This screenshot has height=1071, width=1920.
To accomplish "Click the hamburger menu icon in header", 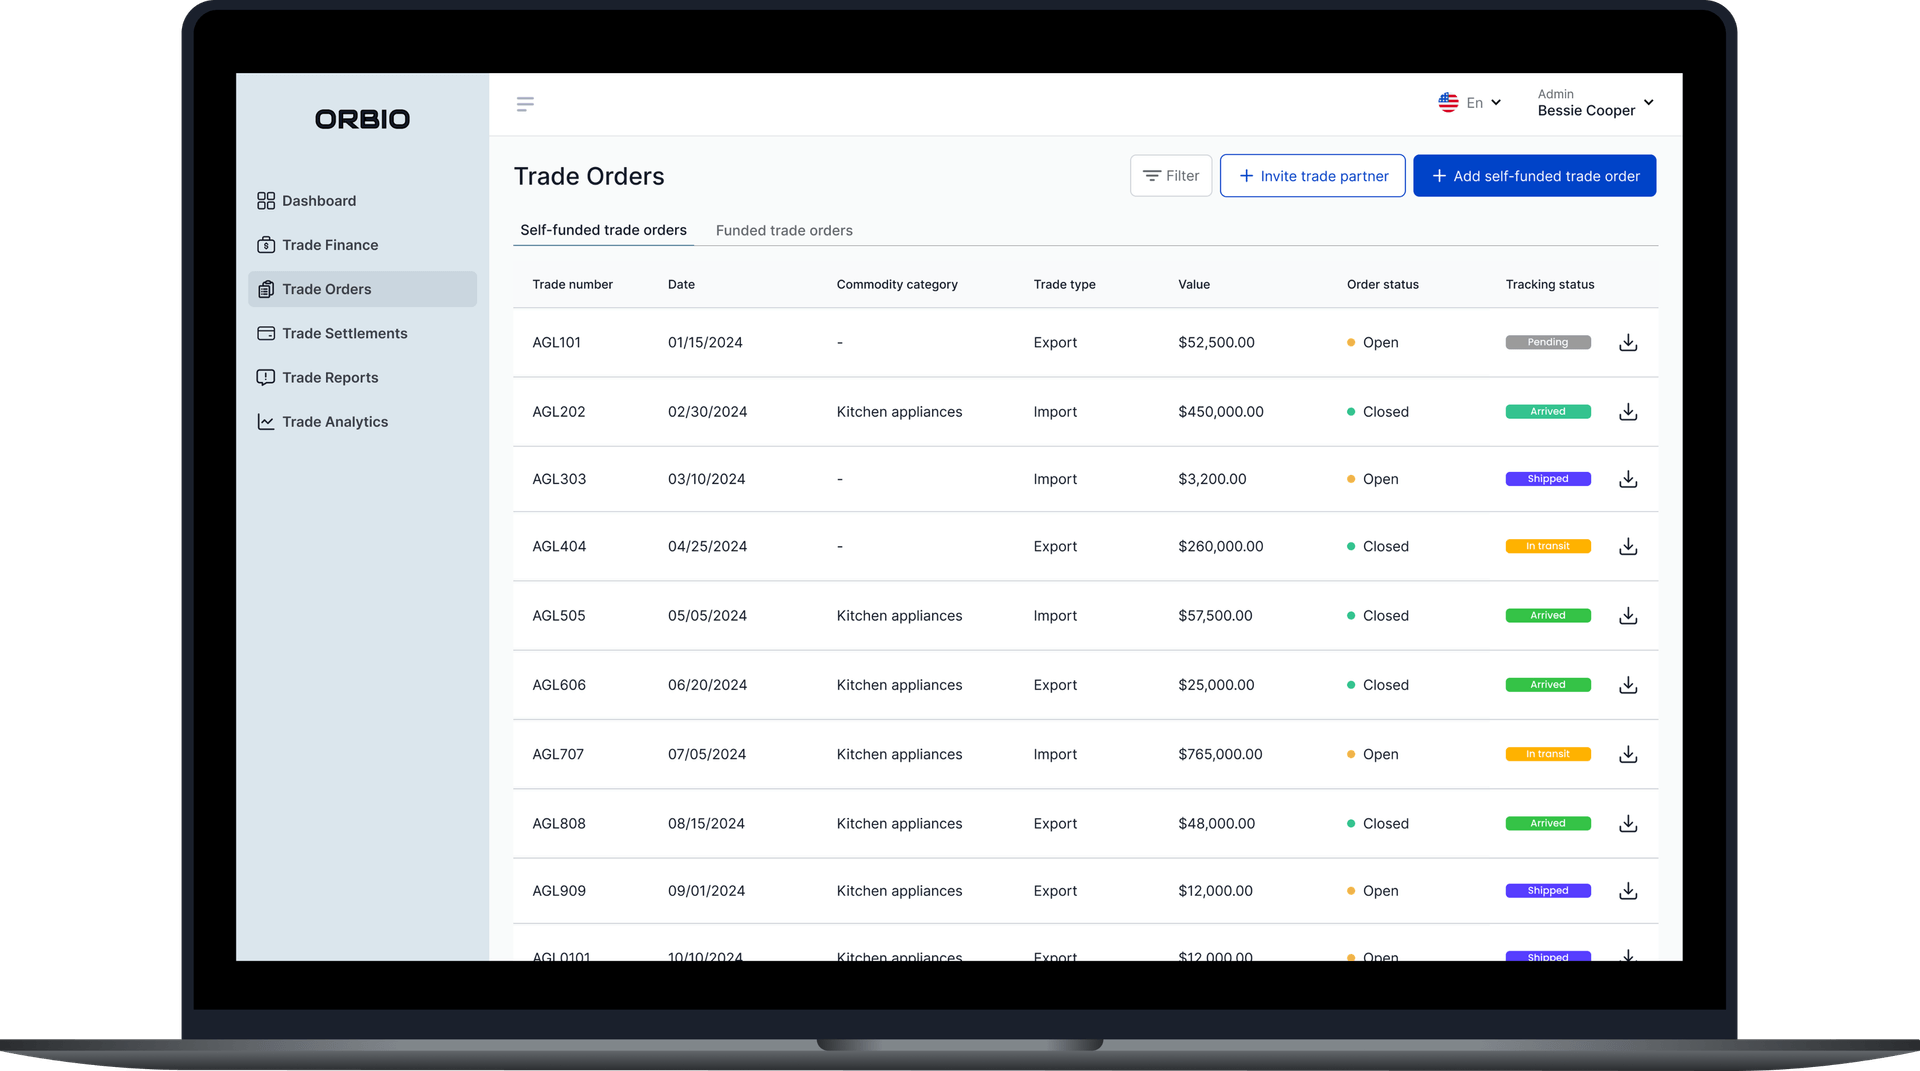I will click(525, 104).
